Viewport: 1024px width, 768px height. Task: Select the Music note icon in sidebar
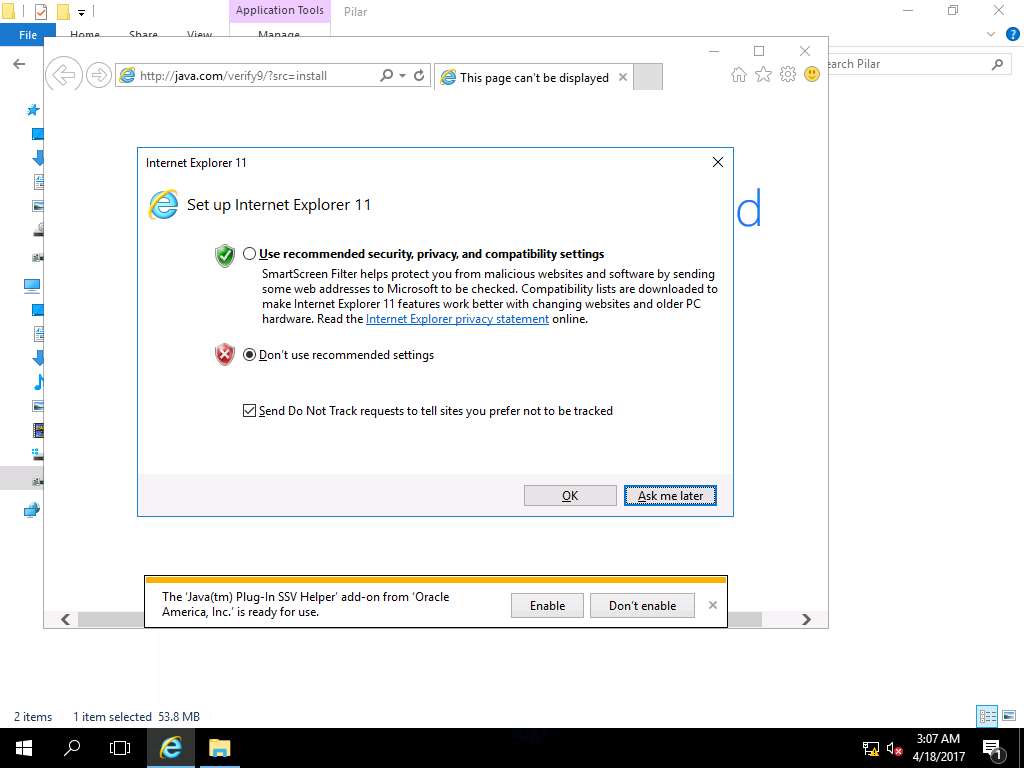(39, 381)
